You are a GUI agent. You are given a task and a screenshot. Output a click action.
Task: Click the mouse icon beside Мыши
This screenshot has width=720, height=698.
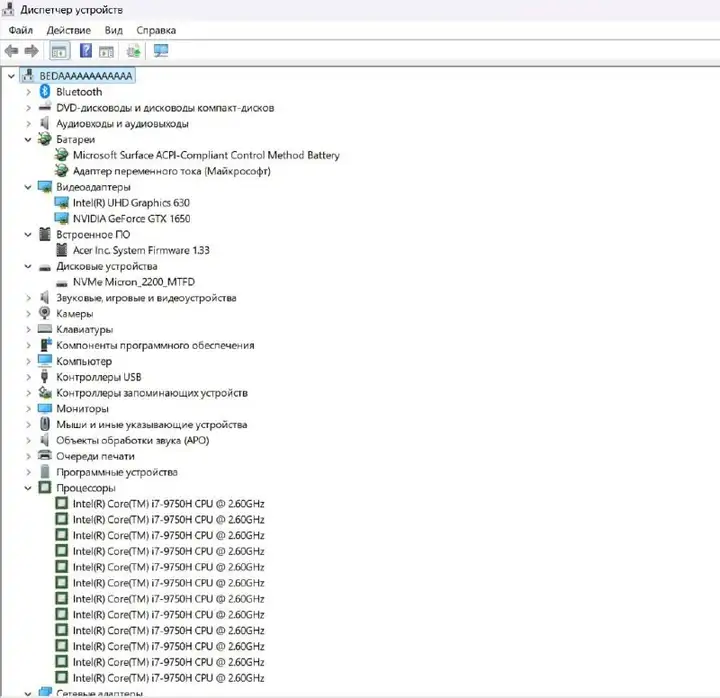(45, 424)
